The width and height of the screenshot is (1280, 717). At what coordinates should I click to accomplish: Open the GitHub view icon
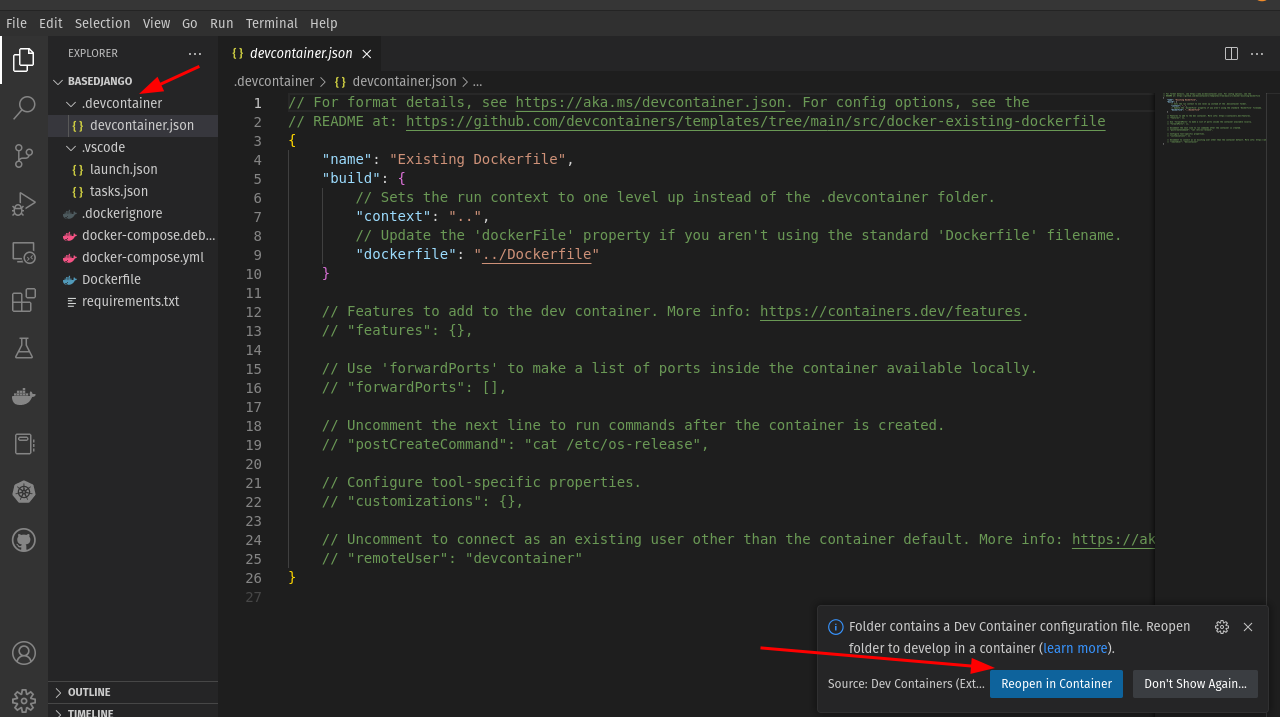(x=24, y=540)
